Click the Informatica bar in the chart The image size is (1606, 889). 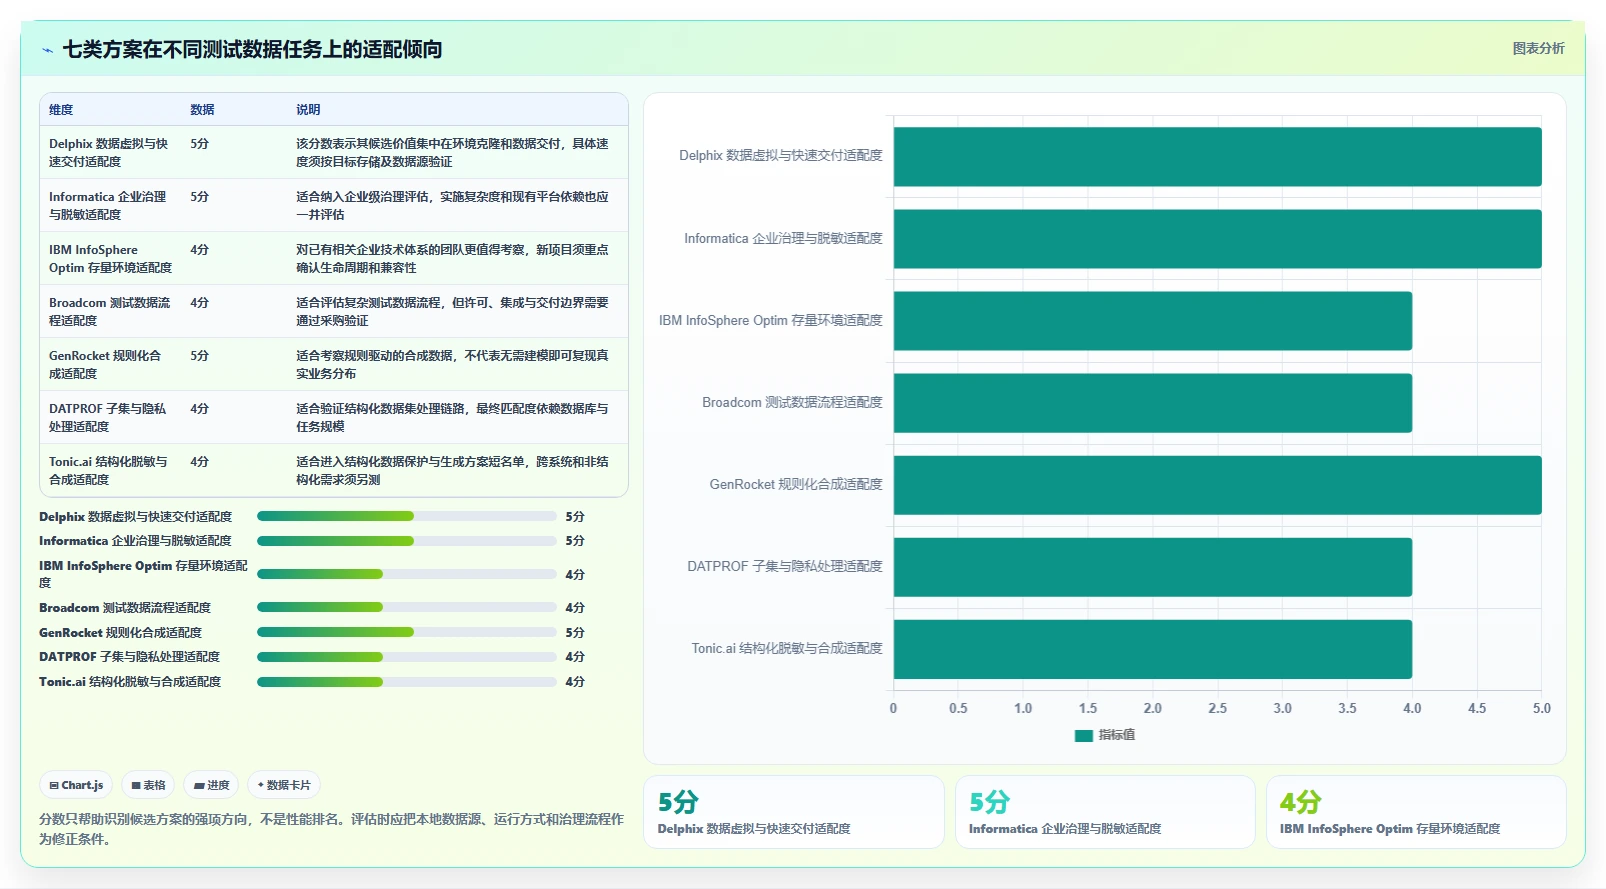pyautogui.click(x=1217, y=239)
